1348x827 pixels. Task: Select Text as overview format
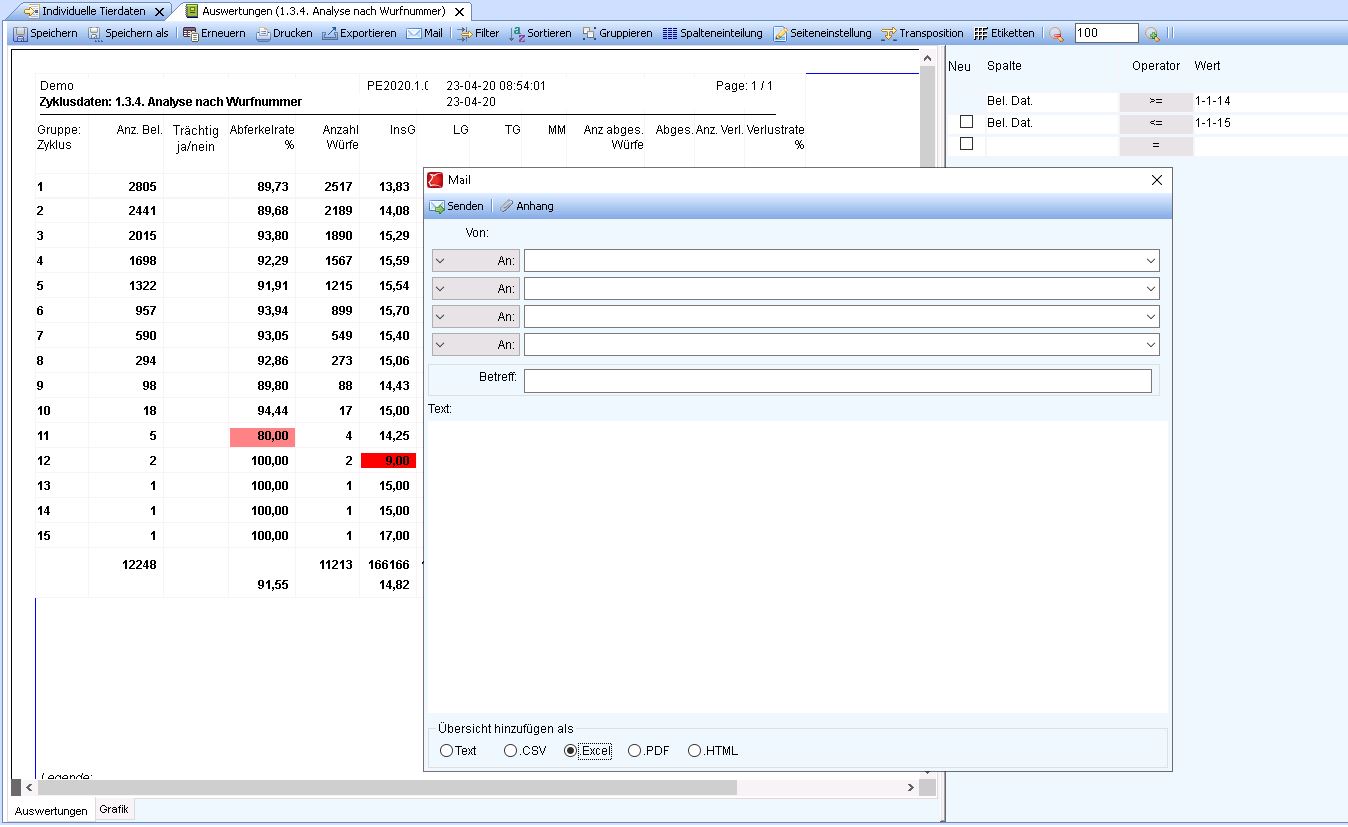[x=446, y=751]
